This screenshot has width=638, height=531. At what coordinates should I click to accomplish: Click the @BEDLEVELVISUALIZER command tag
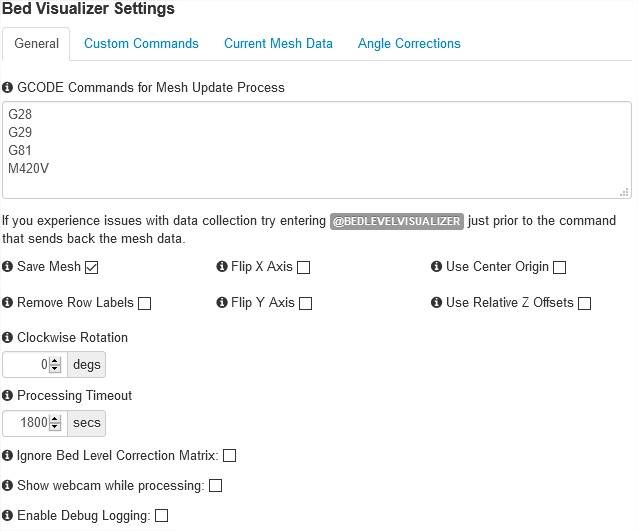(397, 221)
